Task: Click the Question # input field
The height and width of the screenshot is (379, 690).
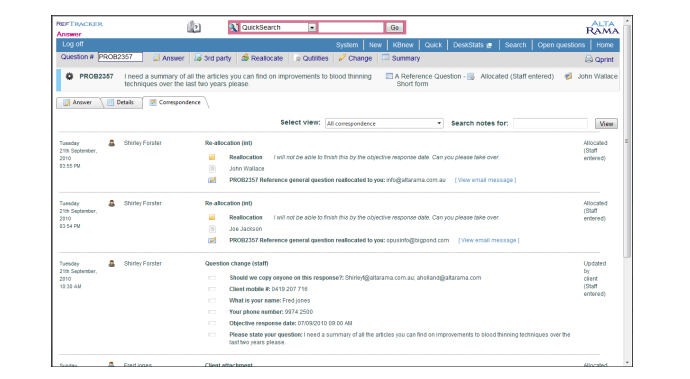Action: tap(120, 57)
